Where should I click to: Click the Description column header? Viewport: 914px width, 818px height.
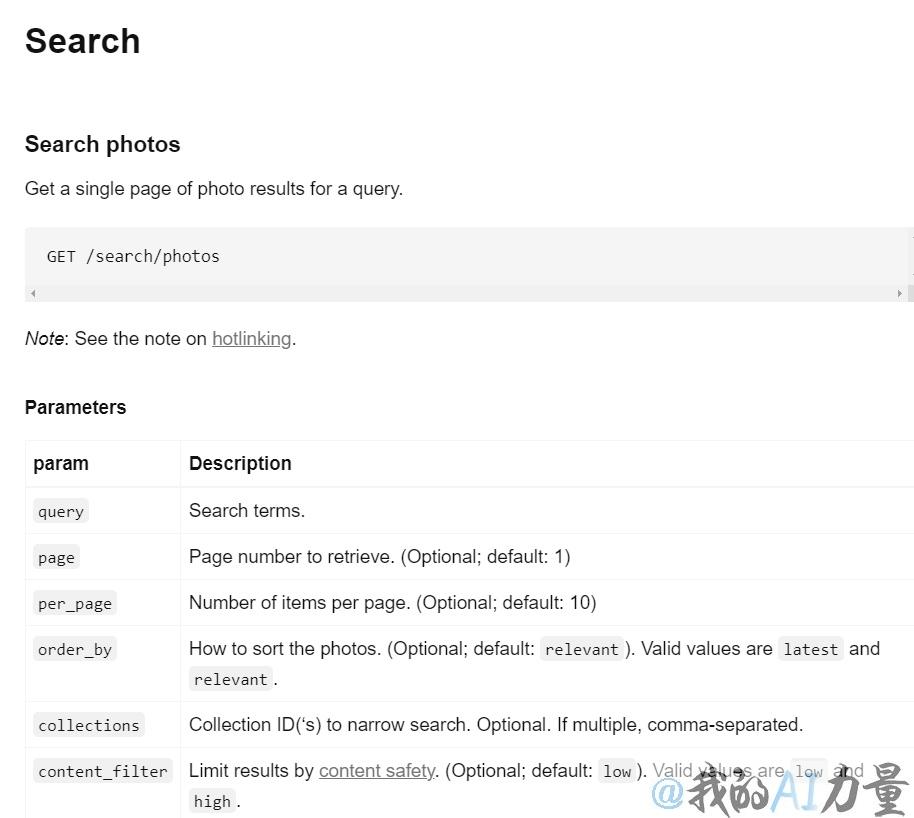pos(240,464)
